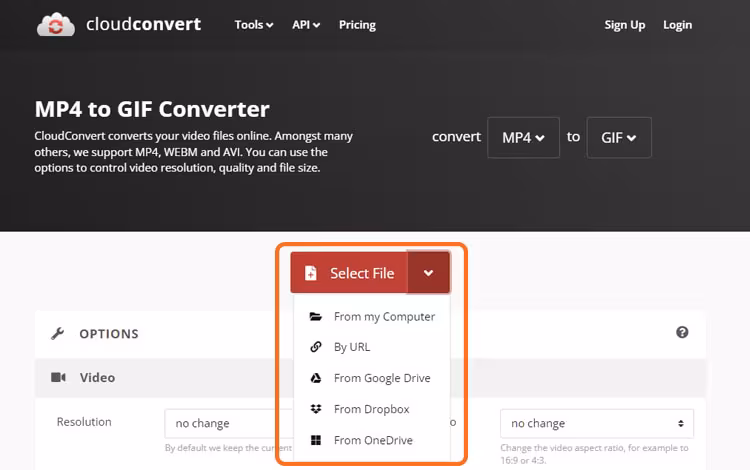750x470 pixels.
Task: Choose From OneDrive option
Action: coord(372,440)
